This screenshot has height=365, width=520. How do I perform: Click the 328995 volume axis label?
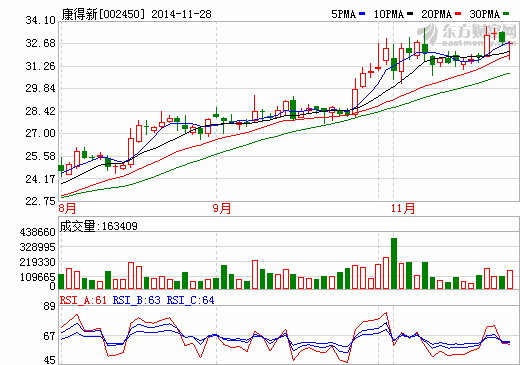[x=38, y=247]
